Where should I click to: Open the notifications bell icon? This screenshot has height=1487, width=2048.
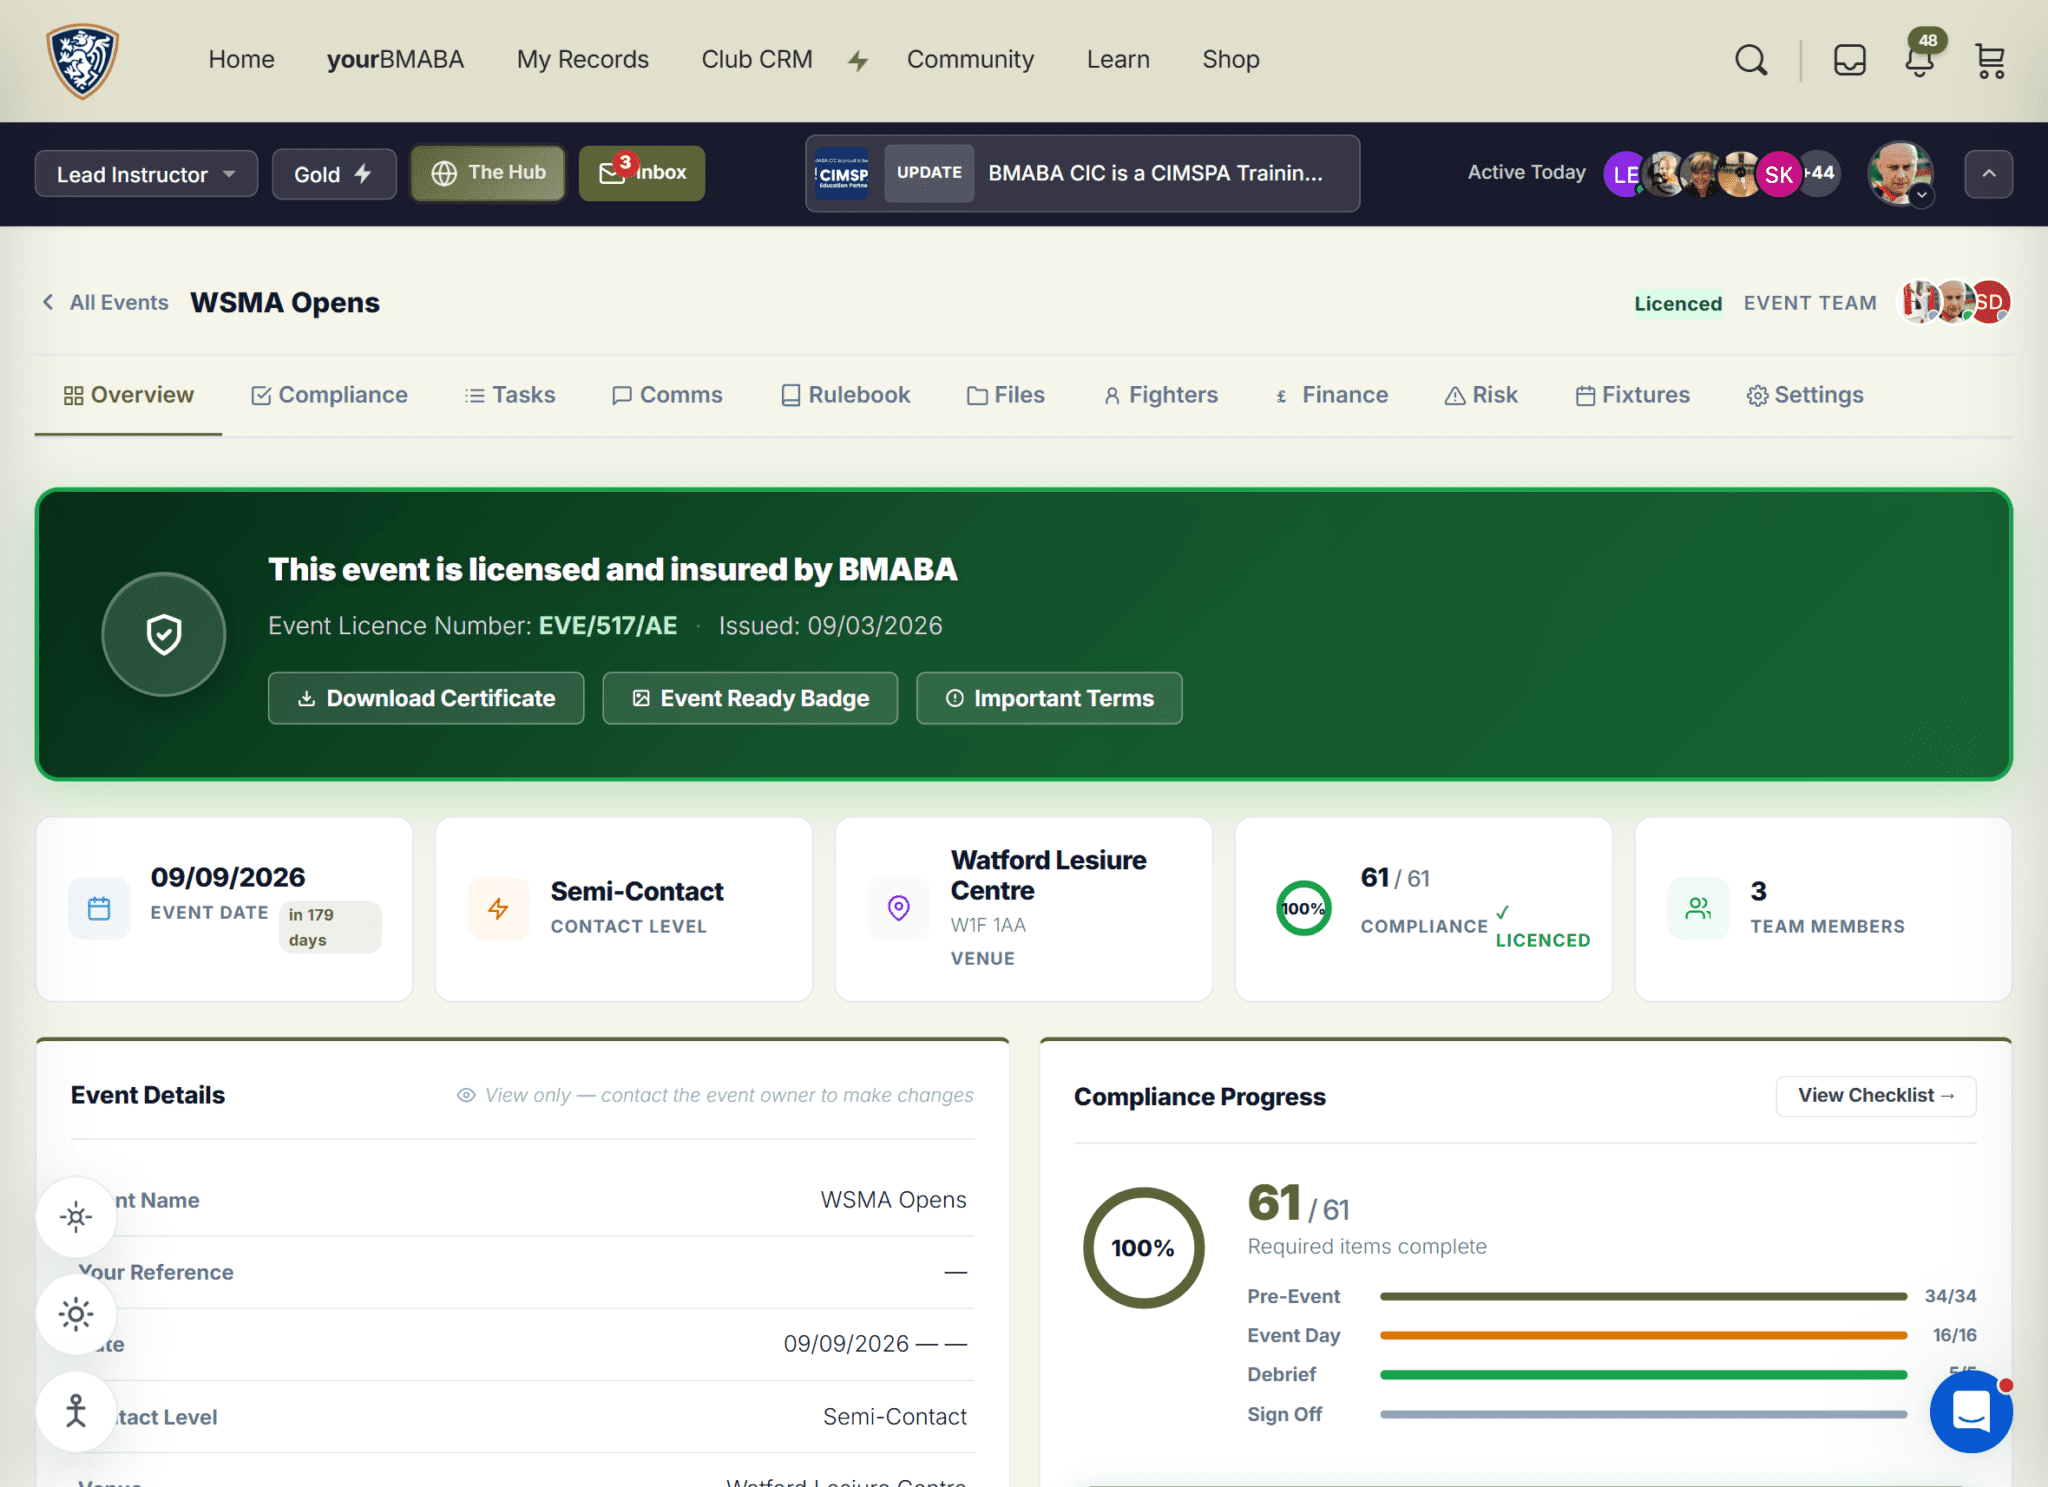click(x=1919, y=60)
